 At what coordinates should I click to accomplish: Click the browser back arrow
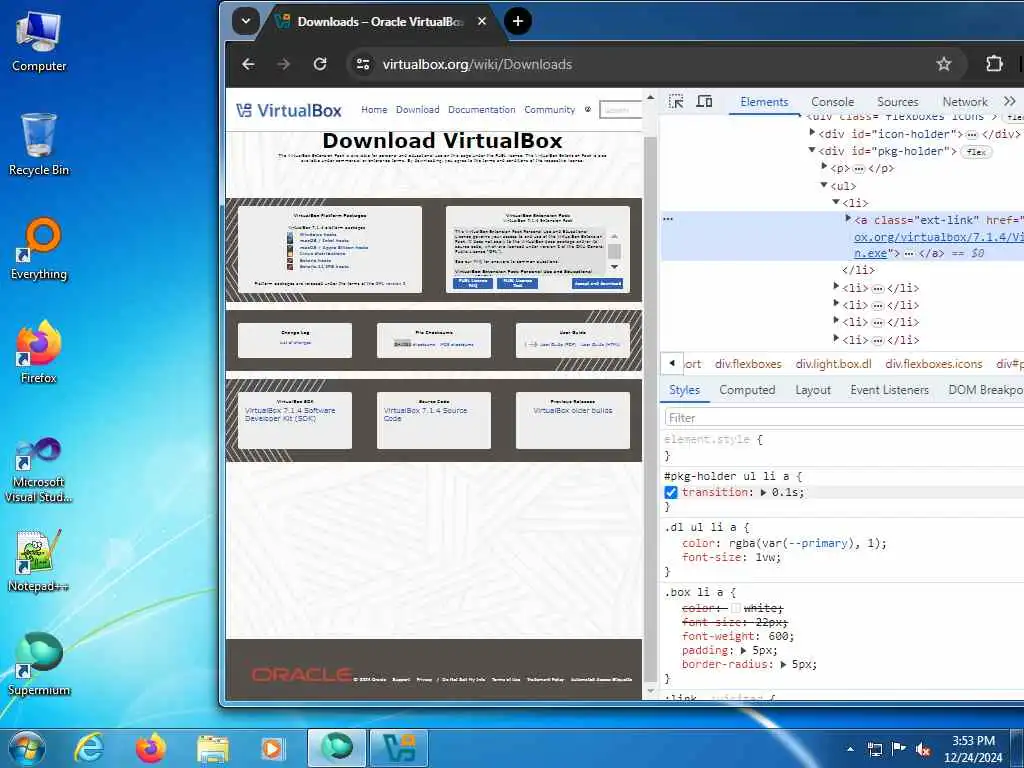(x=248, y=64)
